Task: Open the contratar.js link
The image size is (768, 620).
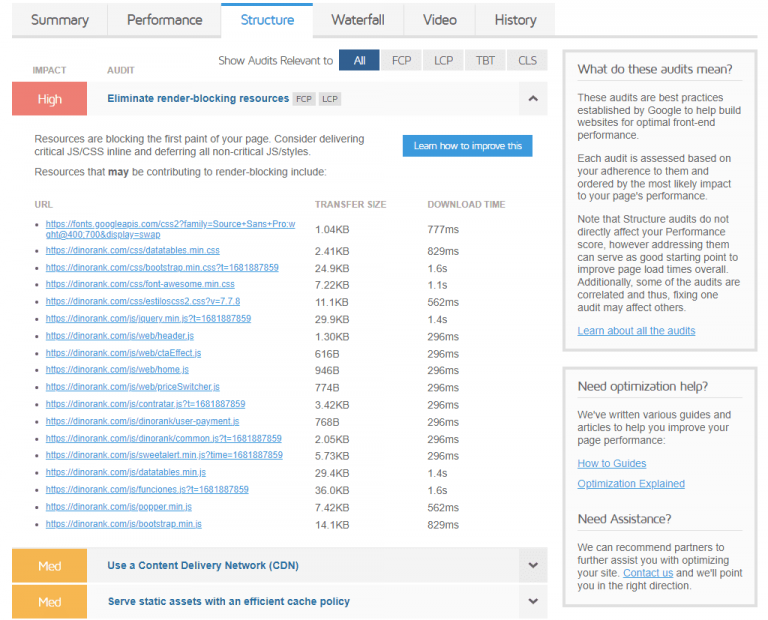Action: click(145, 404)
